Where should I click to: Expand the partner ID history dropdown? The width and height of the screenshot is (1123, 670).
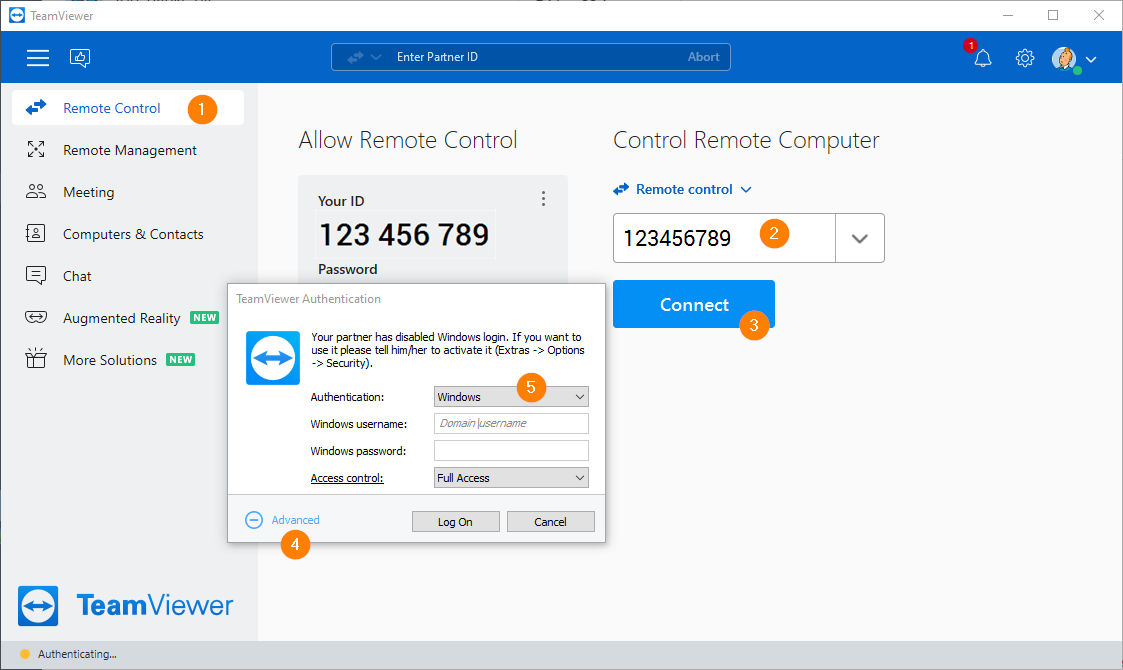[859, 238]
